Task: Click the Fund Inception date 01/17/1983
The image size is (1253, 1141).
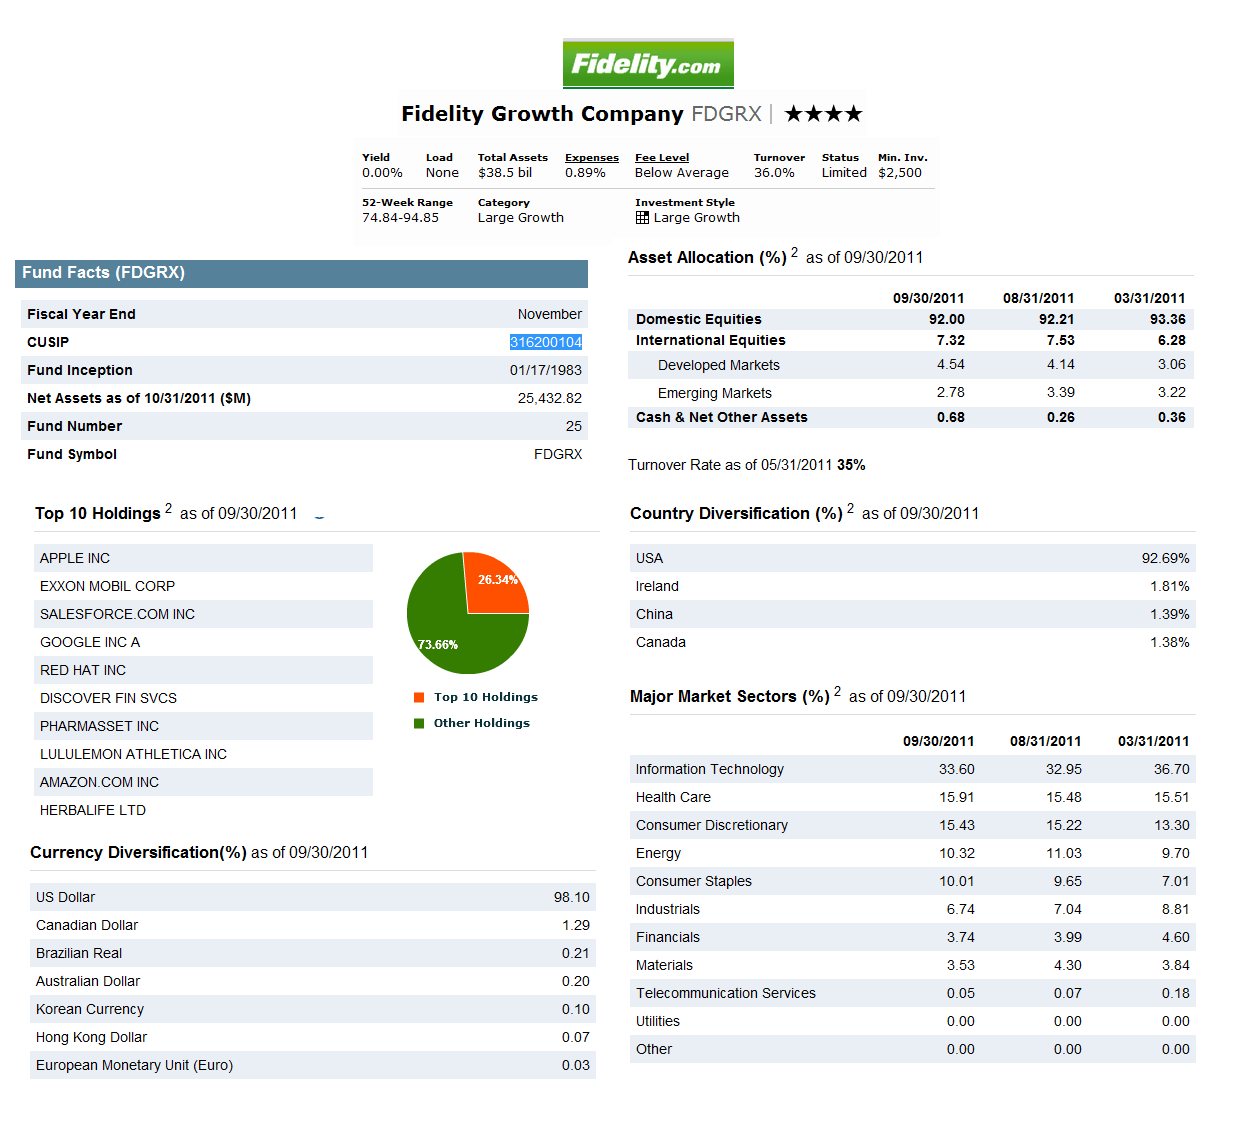Action: coord(546,370)
